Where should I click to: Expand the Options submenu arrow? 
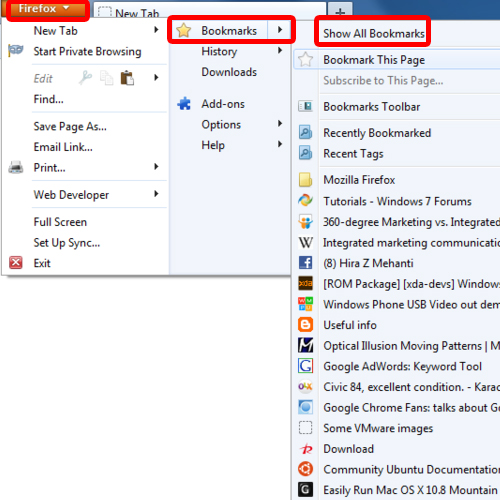(280, 124)
